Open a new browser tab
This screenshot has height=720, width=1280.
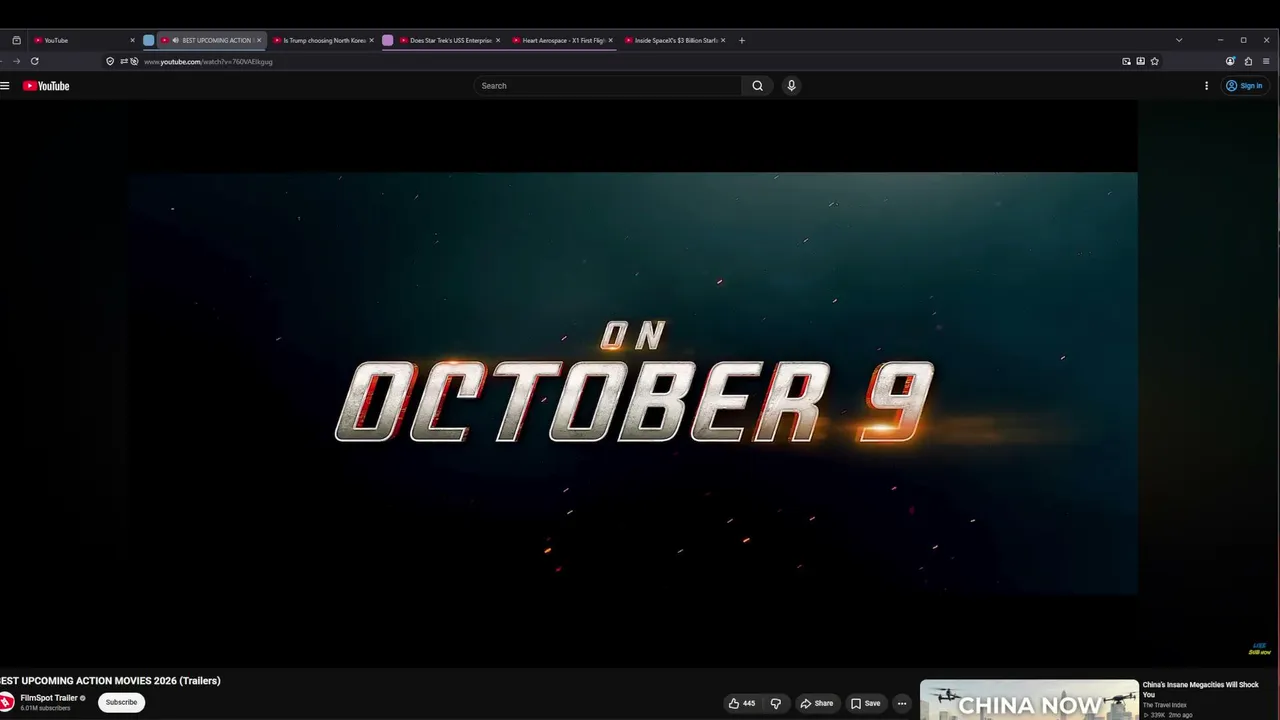(x=741, y=40)
